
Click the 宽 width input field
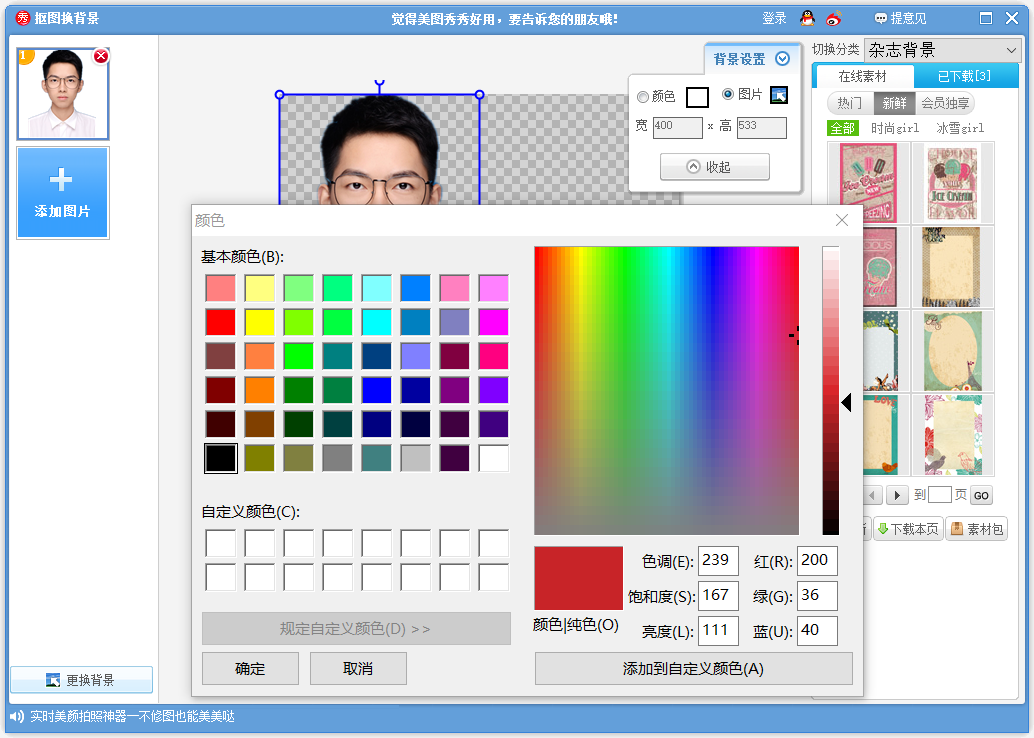(x=677, y=127)
